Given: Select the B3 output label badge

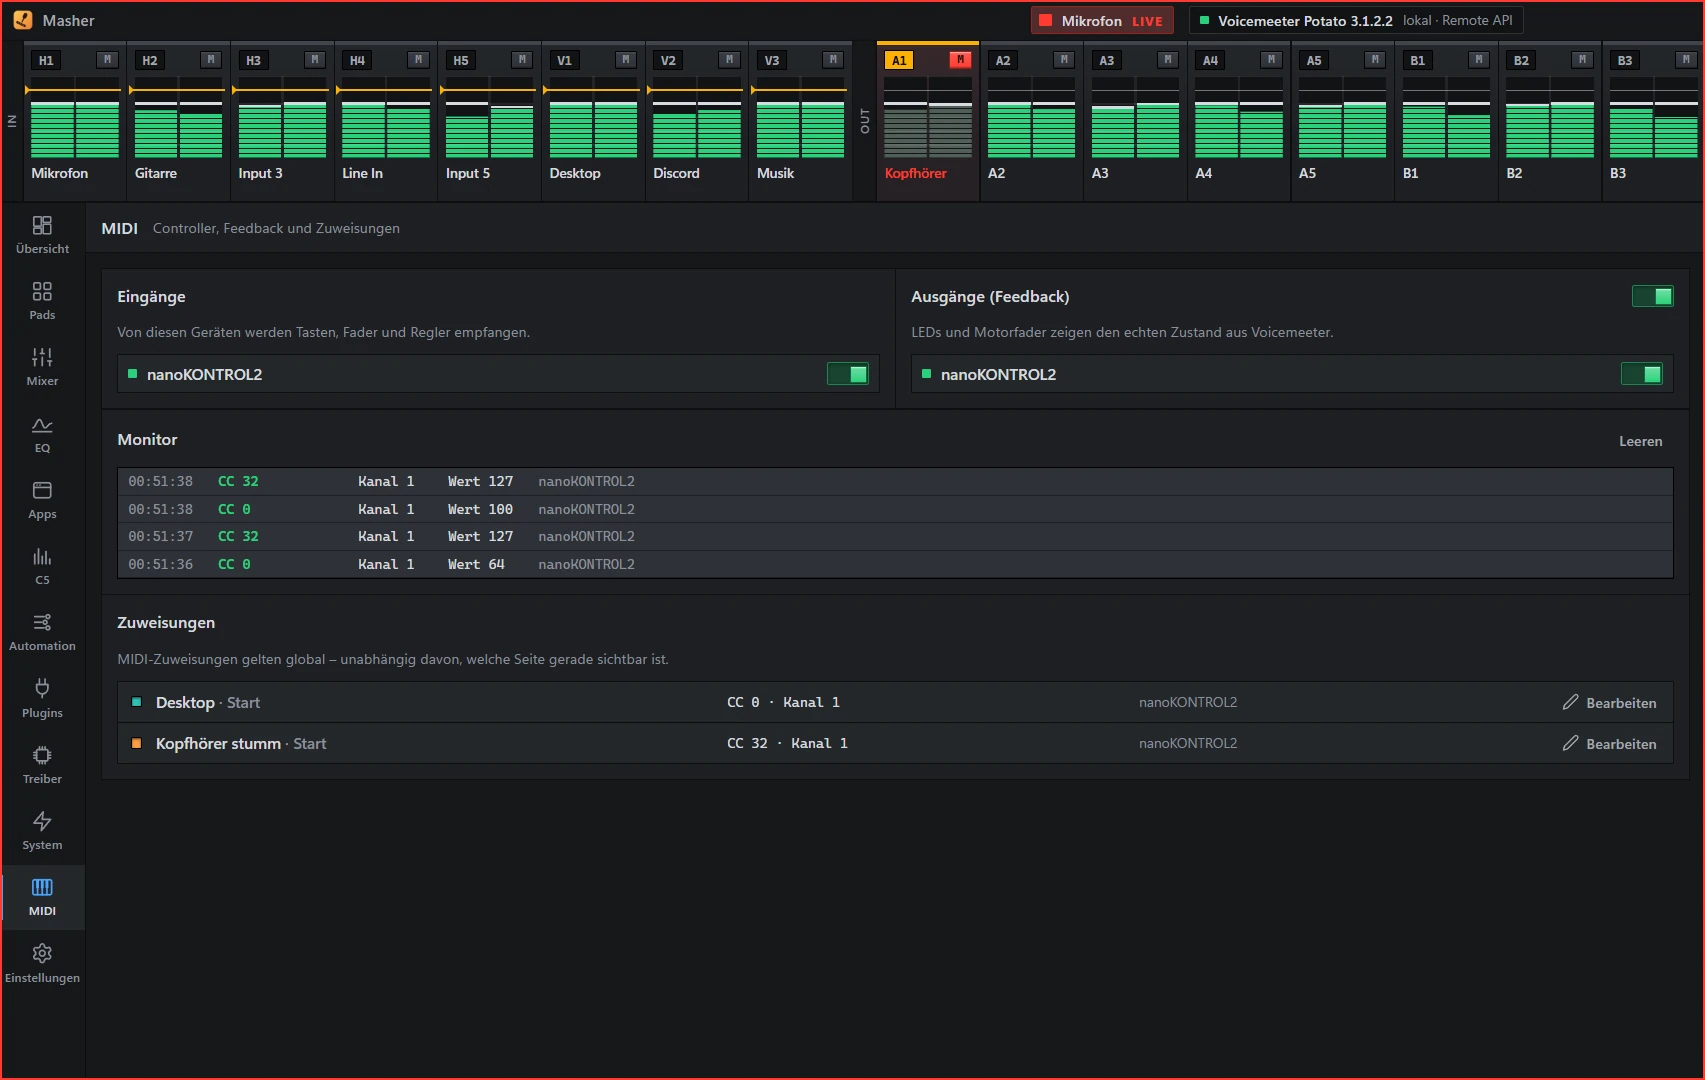Looking at the screenshot, I should coord(1625,61).
